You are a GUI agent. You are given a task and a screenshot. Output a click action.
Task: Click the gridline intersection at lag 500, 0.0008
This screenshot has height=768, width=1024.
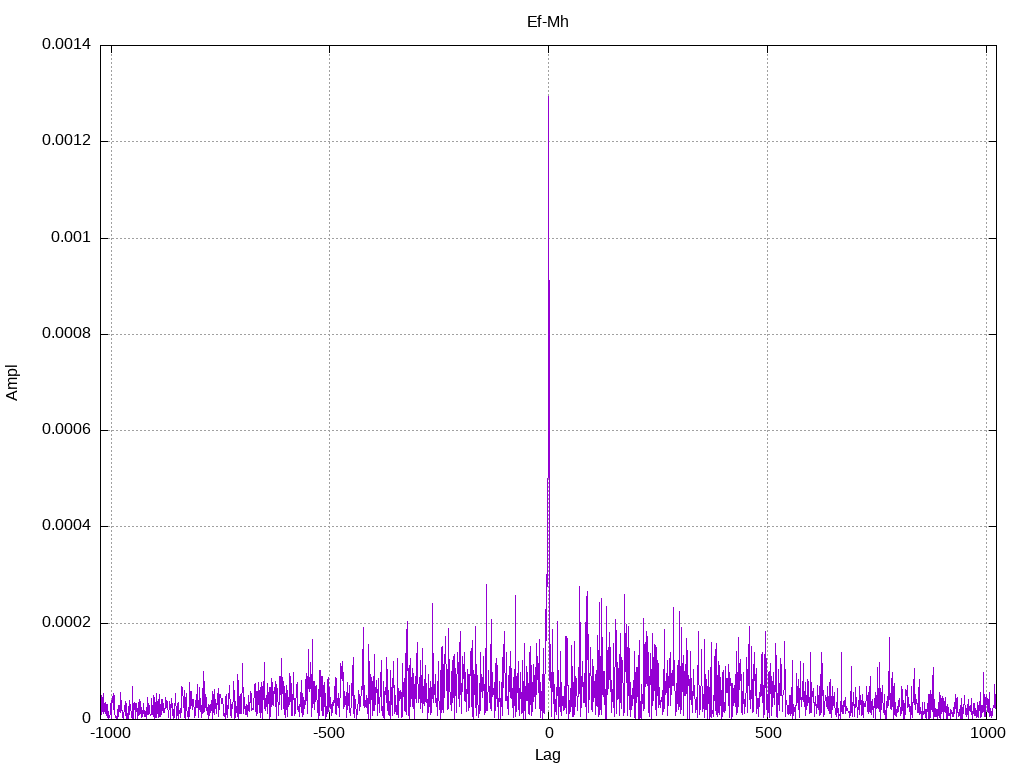[x=767, y=334]
